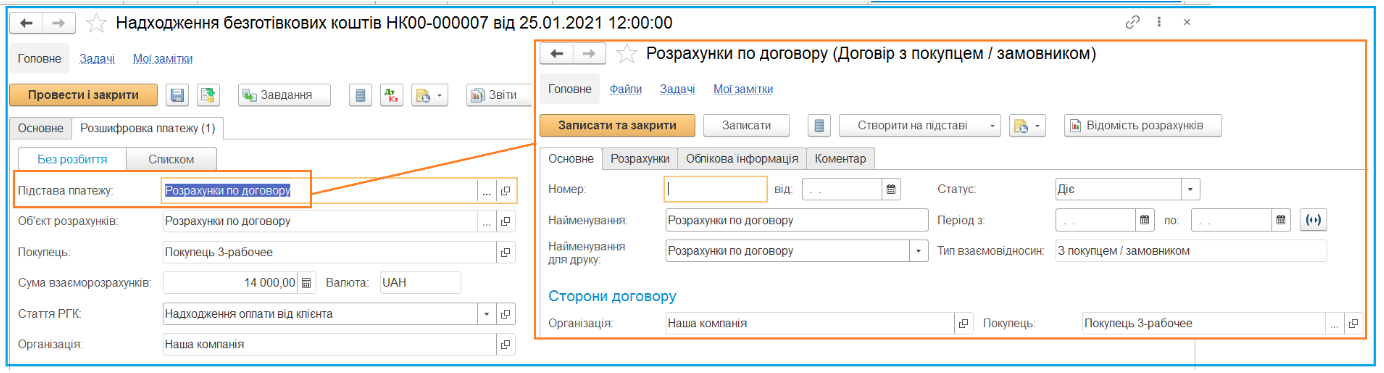This screenshot has width=1384, height=373.
Task: Choose Підстава платежу via ellipsis button
Action: coord(487,190)
